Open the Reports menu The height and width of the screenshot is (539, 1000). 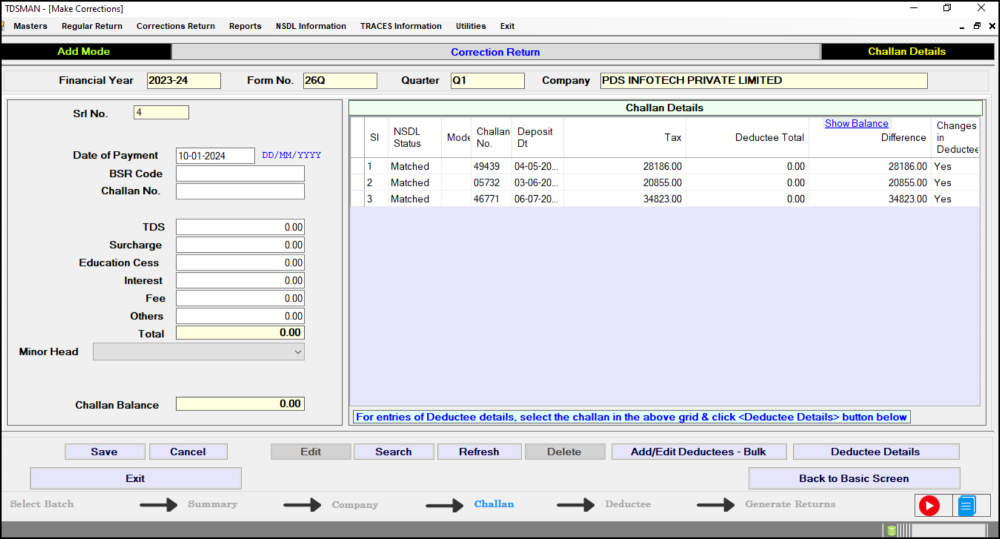click(245, 26)
